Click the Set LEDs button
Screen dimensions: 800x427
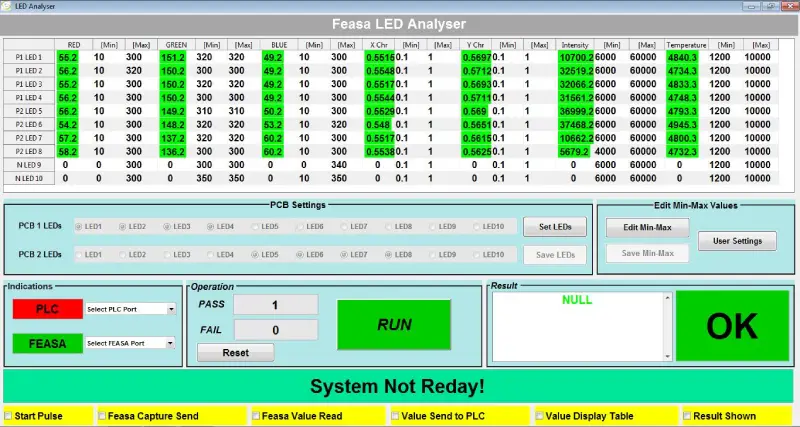pos(555,227)
